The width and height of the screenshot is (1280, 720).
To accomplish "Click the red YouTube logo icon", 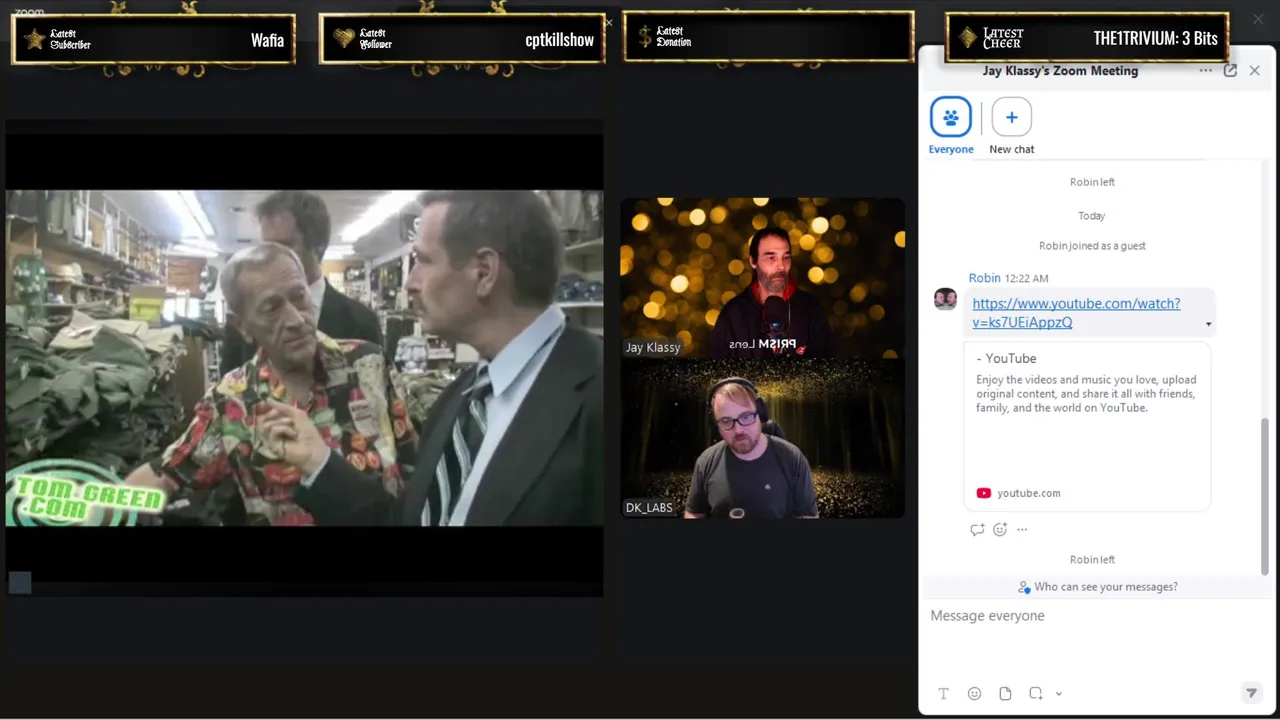I will (x=983, y=493).
